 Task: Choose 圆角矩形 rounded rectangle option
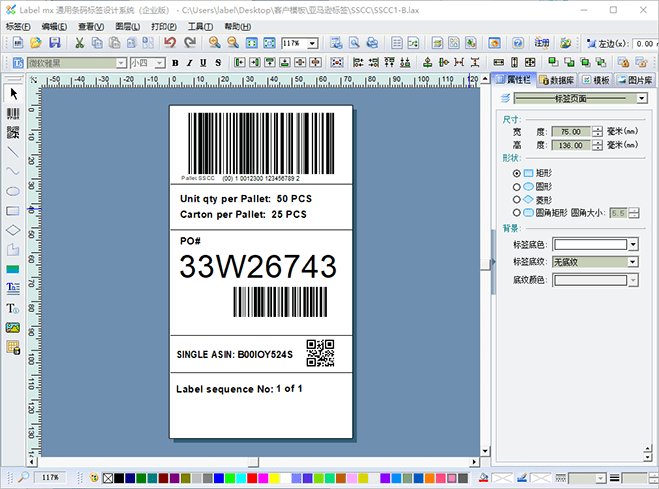tap(540, 213)
